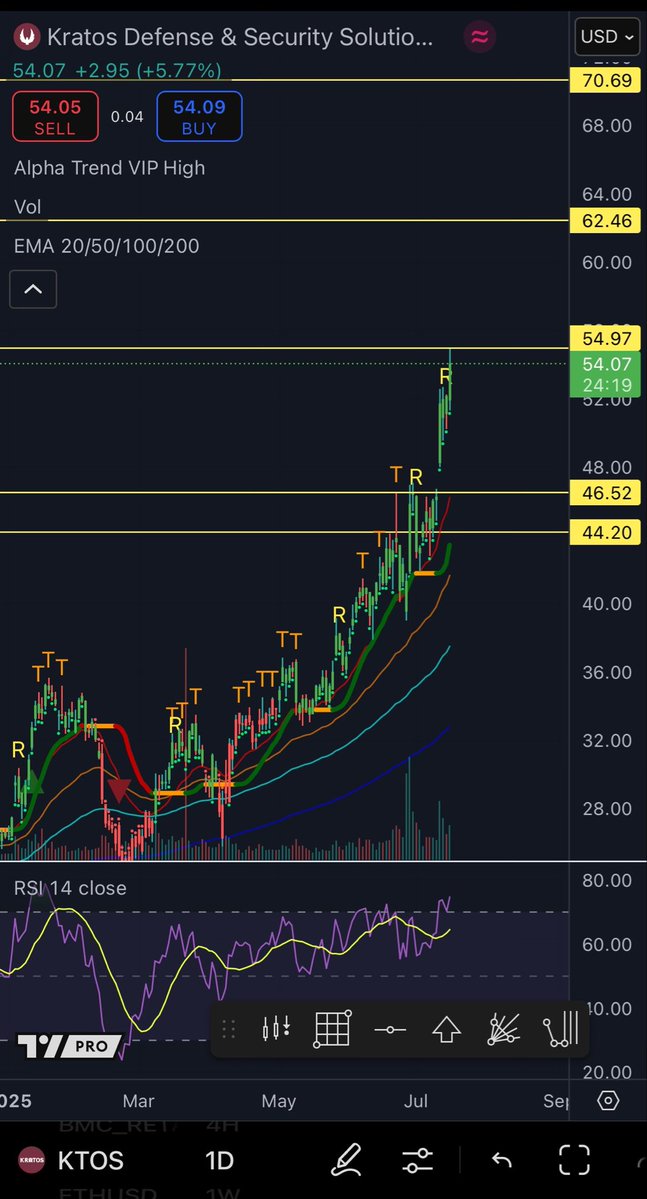Tap the 28.00 price scale label
Viewport: 647px width, 1199px height.
(607, 809)
